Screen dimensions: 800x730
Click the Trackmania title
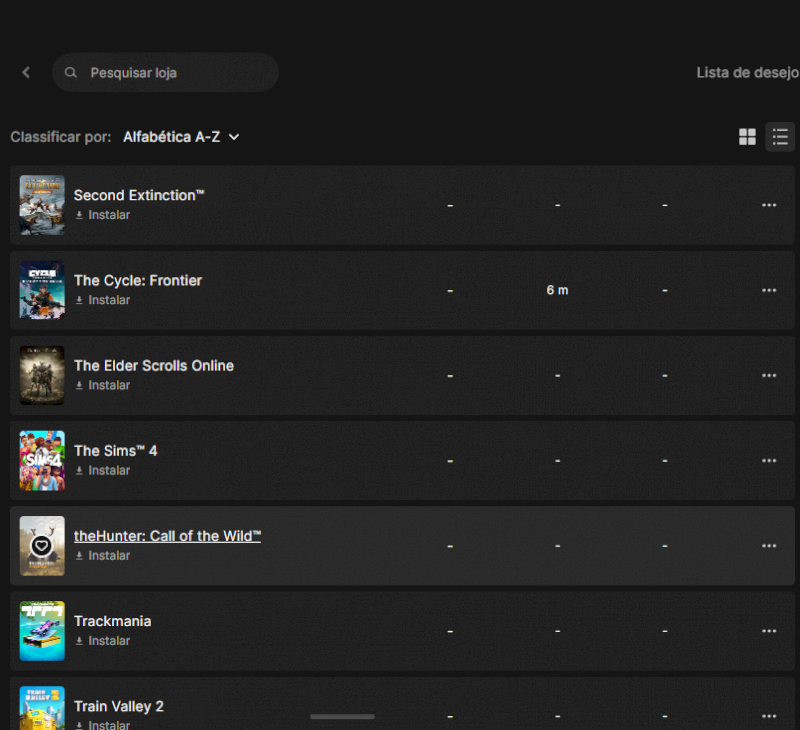click(x=112, y=621)
